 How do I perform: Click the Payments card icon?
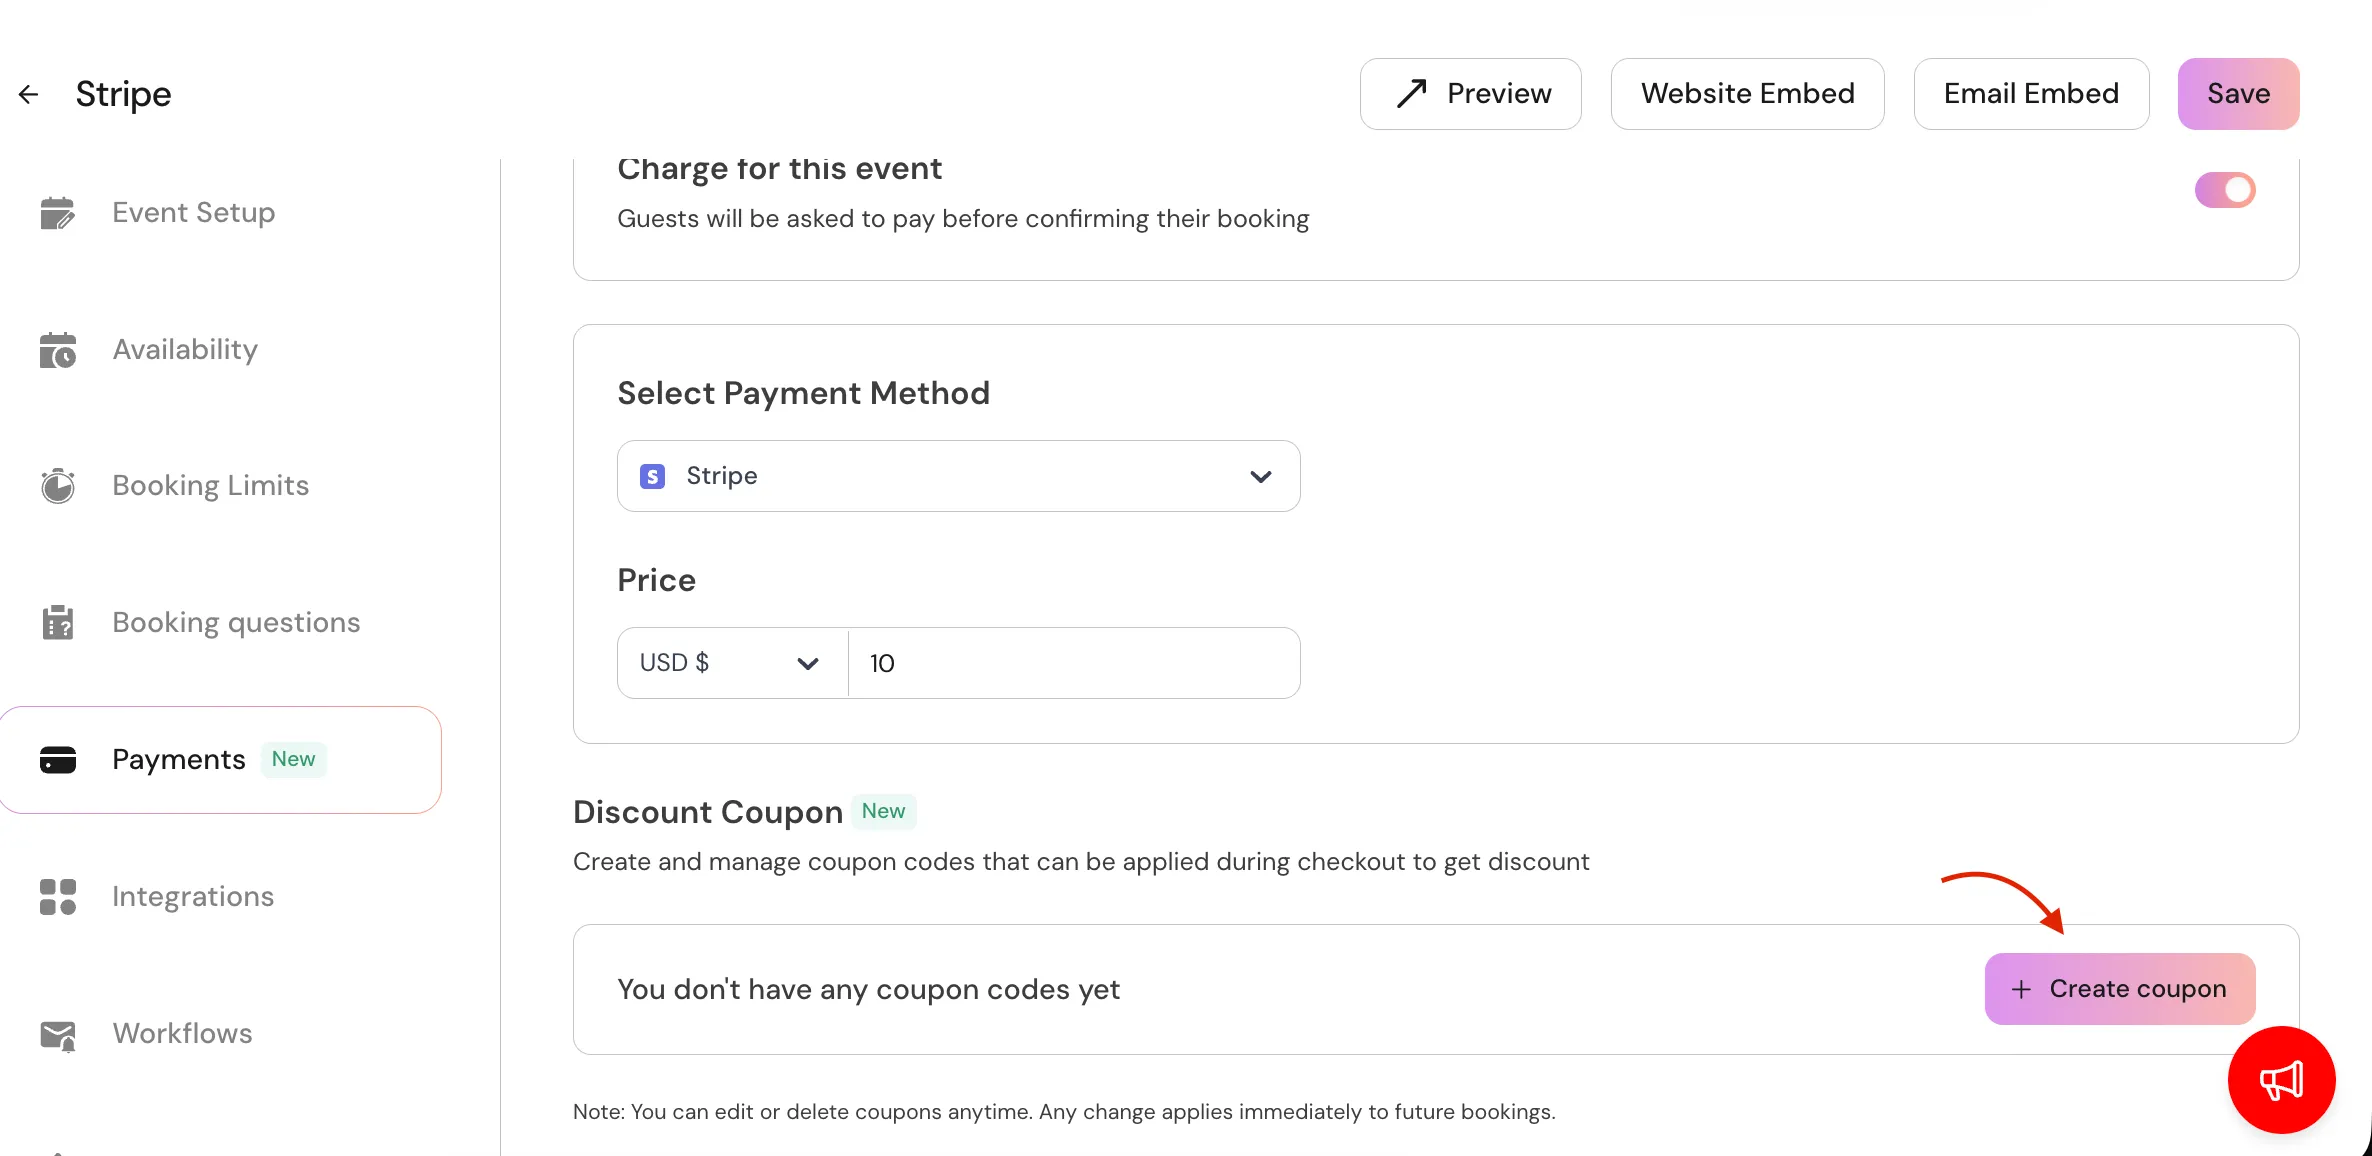coord(58,760)
